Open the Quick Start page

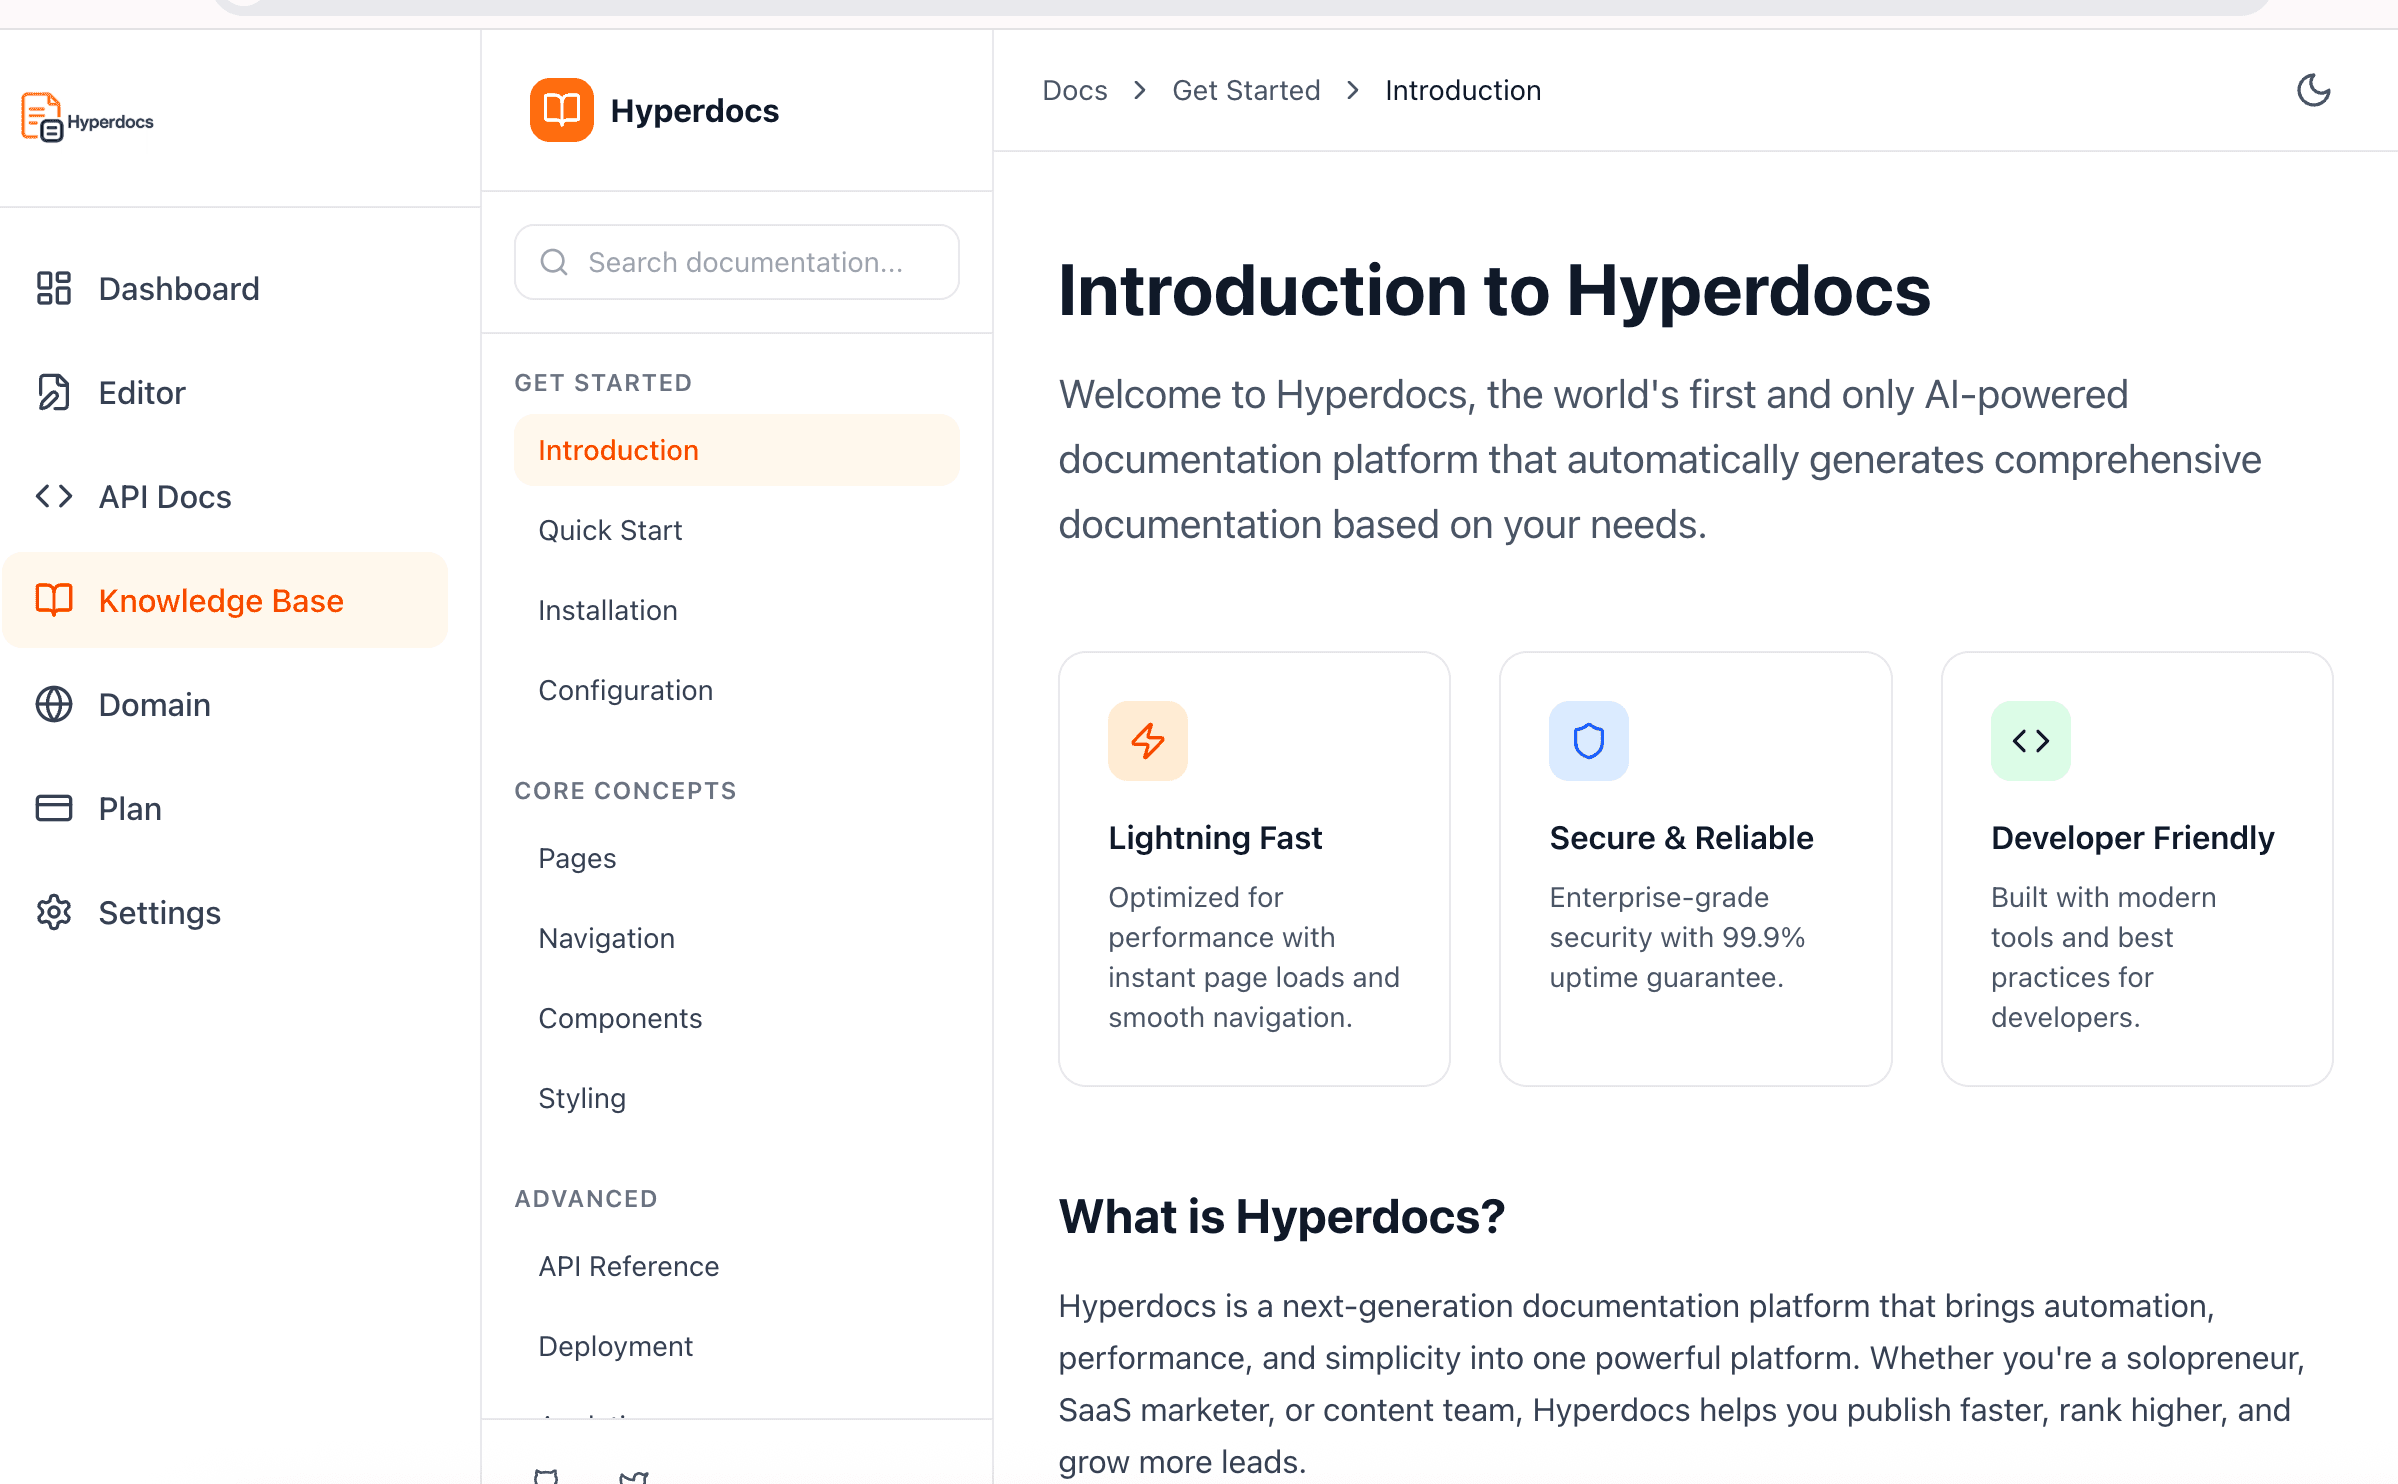pyautogui.click(x=610, y=529)
